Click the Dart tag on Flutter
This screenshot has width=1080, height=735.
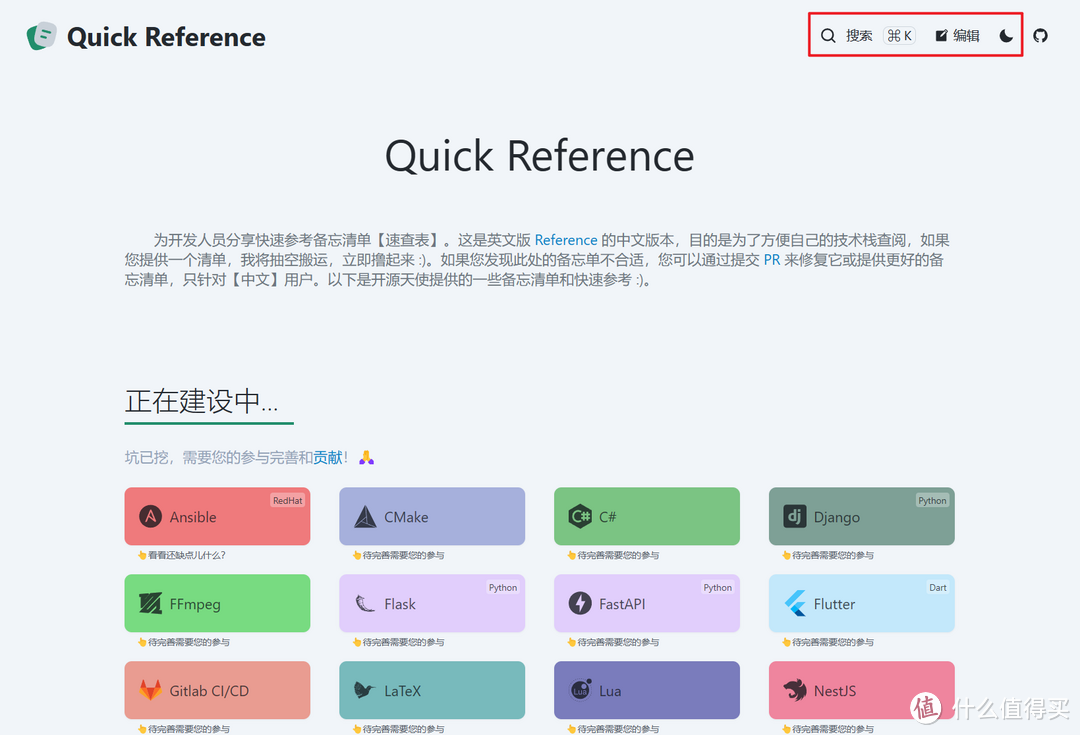pyautogui.click(x=938, y=588)
